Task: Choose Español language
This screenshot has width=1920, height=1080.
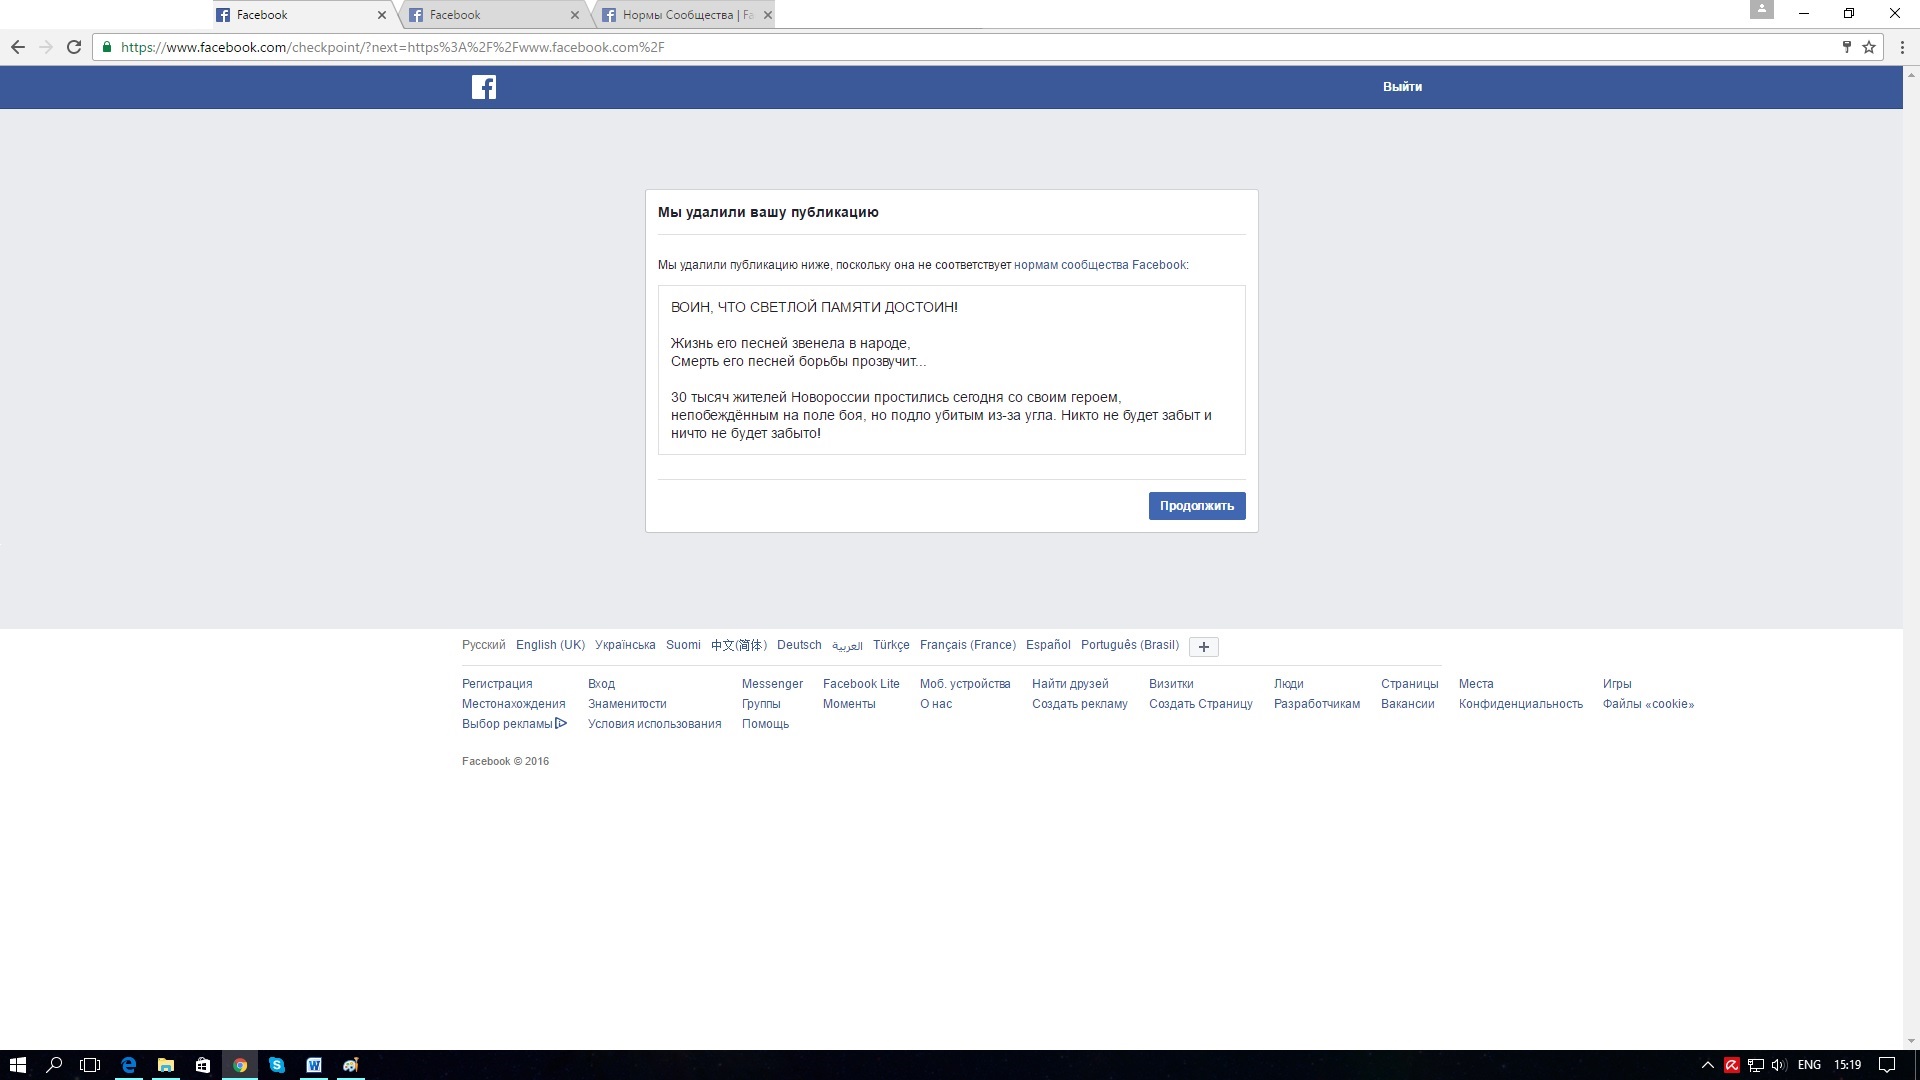Action: coord(1048,645)
